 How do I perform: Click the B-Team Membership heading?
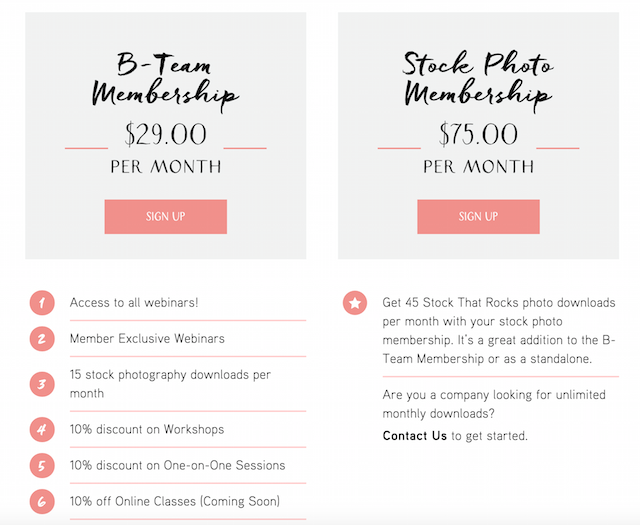[x=165, y=82]
